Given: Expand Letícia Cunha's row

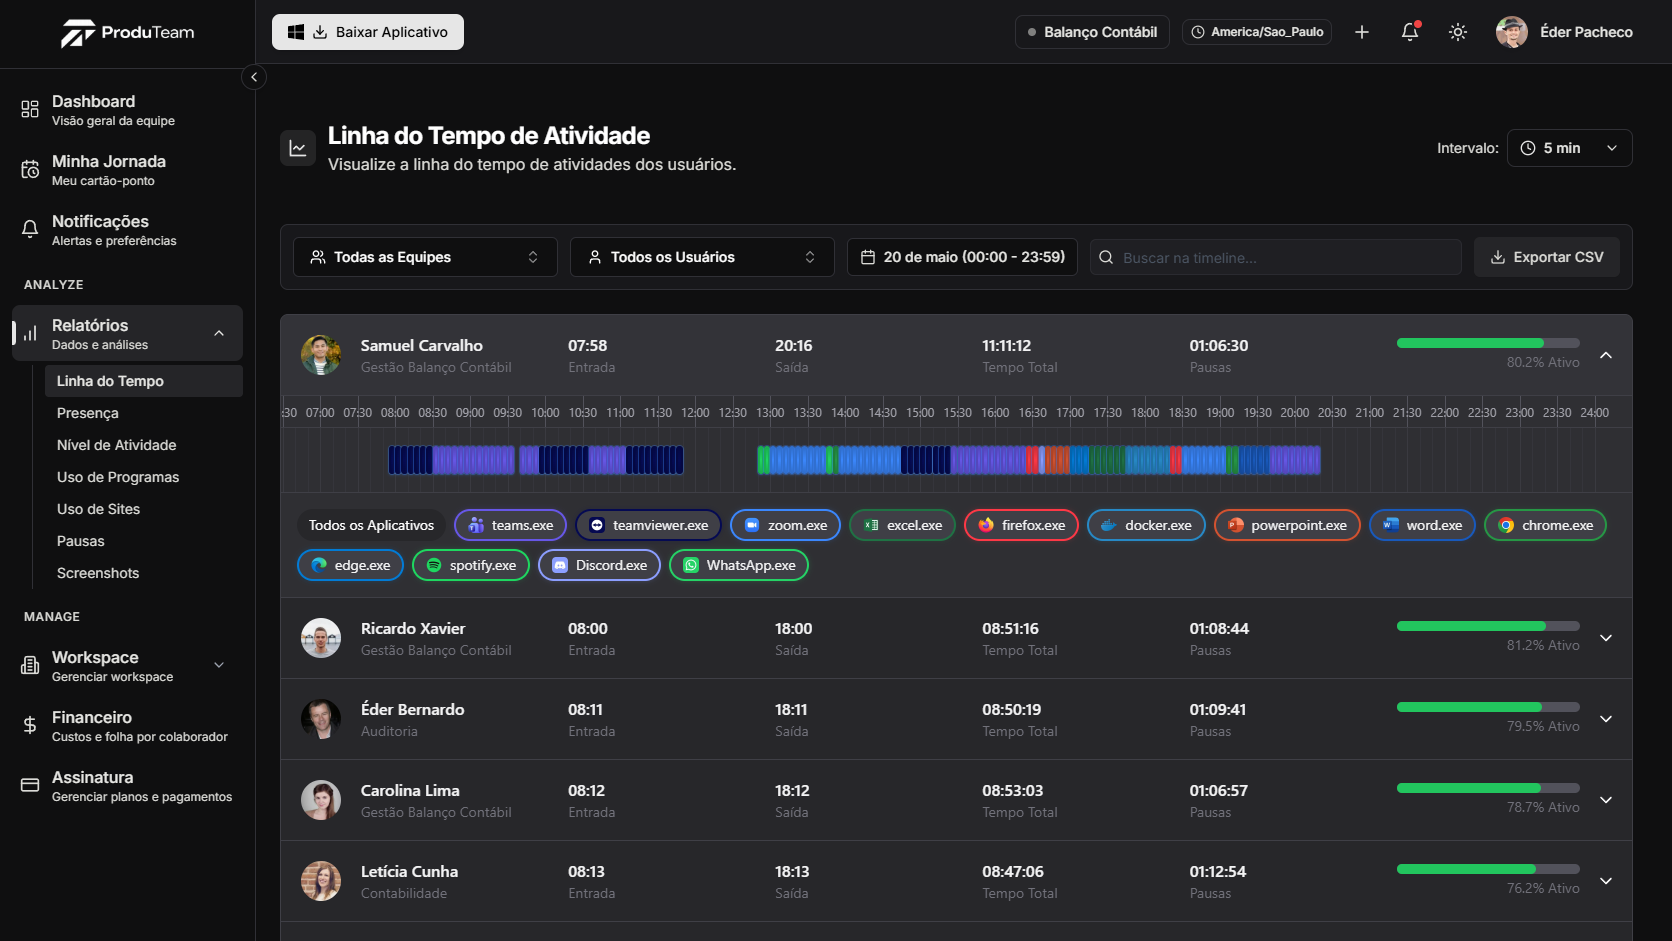Looking at the screenshot, I should pos(1606,881).
